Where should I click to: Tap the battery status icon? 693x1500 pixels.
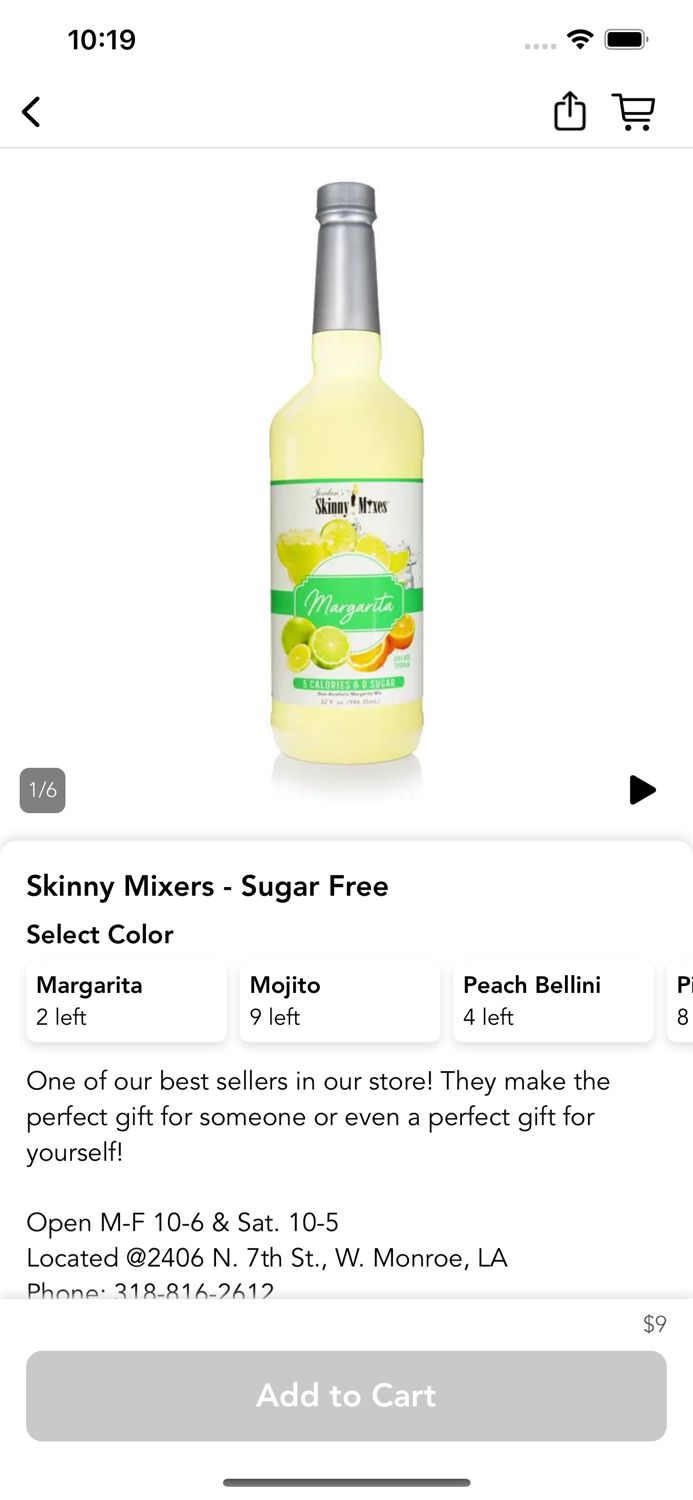click(x=627, y=39)
